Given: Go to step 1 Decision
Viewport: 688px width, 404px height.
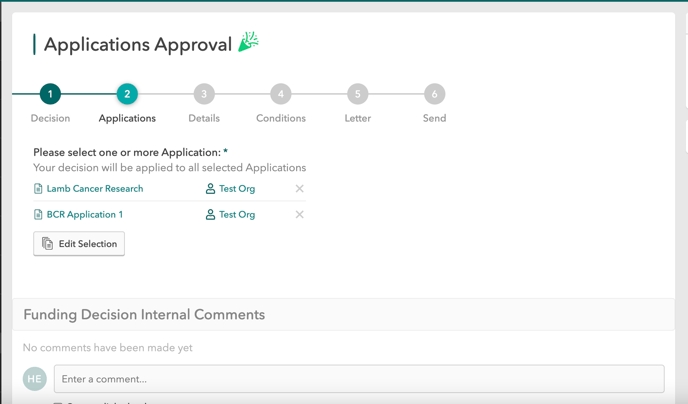Looking at the screenshot, I should tap(50, 94).
